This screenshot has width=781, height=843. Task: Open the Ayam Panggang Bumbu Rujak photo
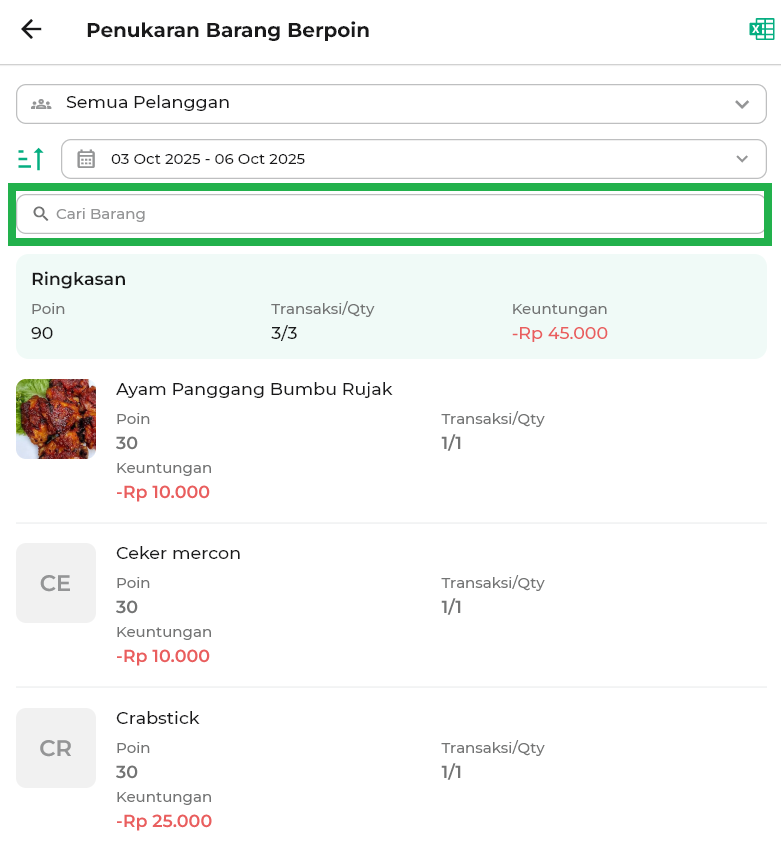click(x=56, y=419)
